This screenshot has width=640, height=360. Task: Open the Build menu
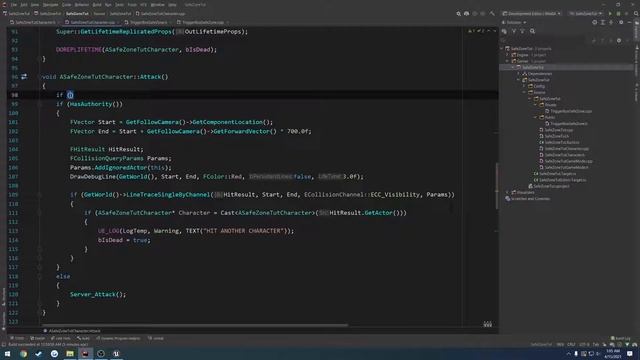(x=97, y=4)
